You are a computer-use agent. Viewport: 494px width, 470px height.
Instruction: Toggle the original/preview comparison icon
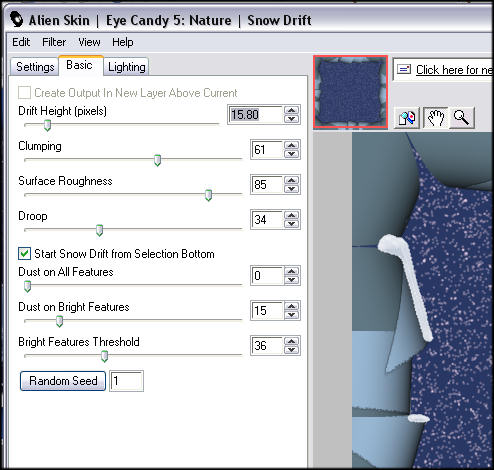click(407, 118)
